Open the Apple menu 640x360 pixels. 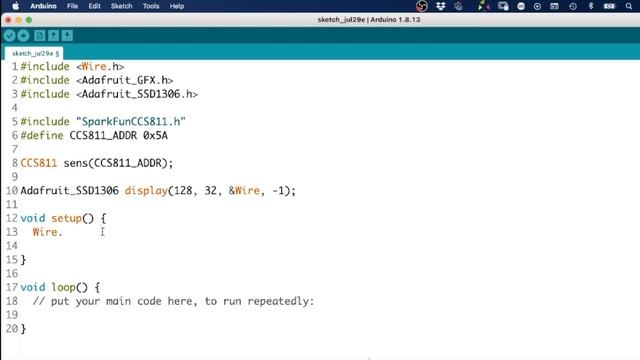click(15, 6)
